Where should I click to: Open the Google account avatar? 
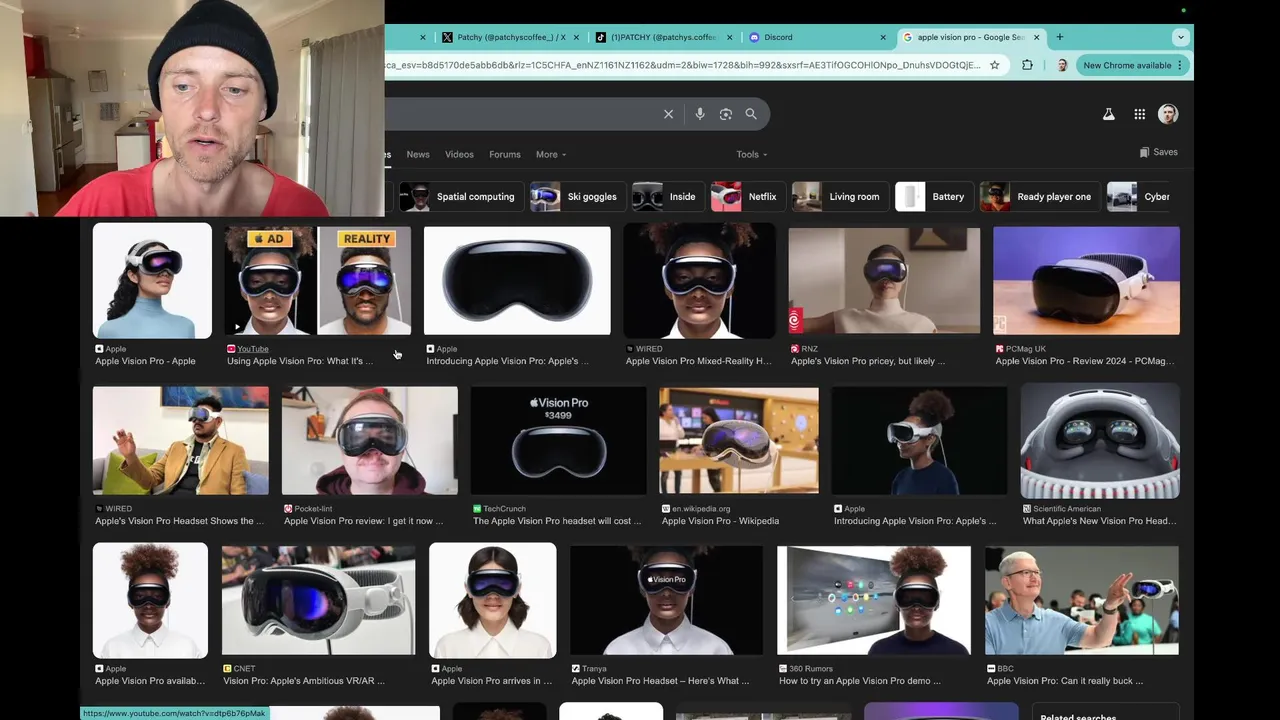(x=1168, y=114)
